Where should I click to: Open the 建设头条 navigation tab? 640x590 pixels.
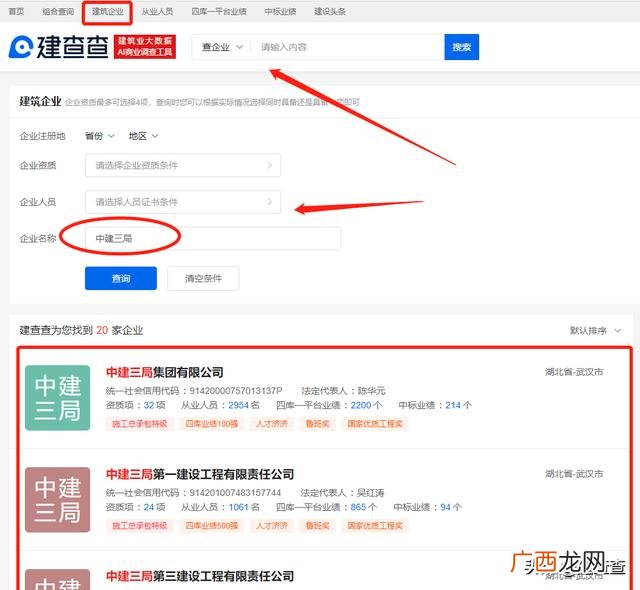(330, 11)
